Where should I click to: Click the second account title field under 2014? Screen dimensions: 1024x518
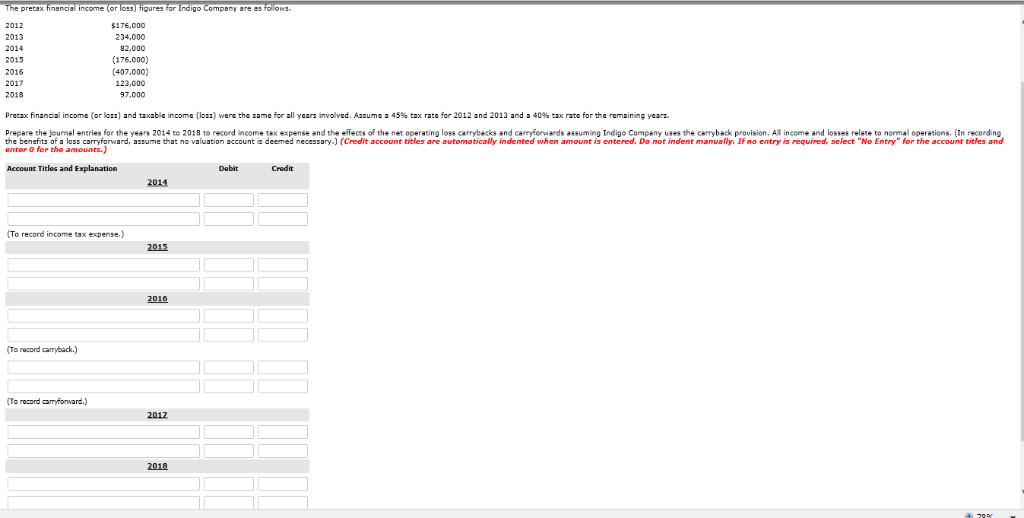(104, 219)
